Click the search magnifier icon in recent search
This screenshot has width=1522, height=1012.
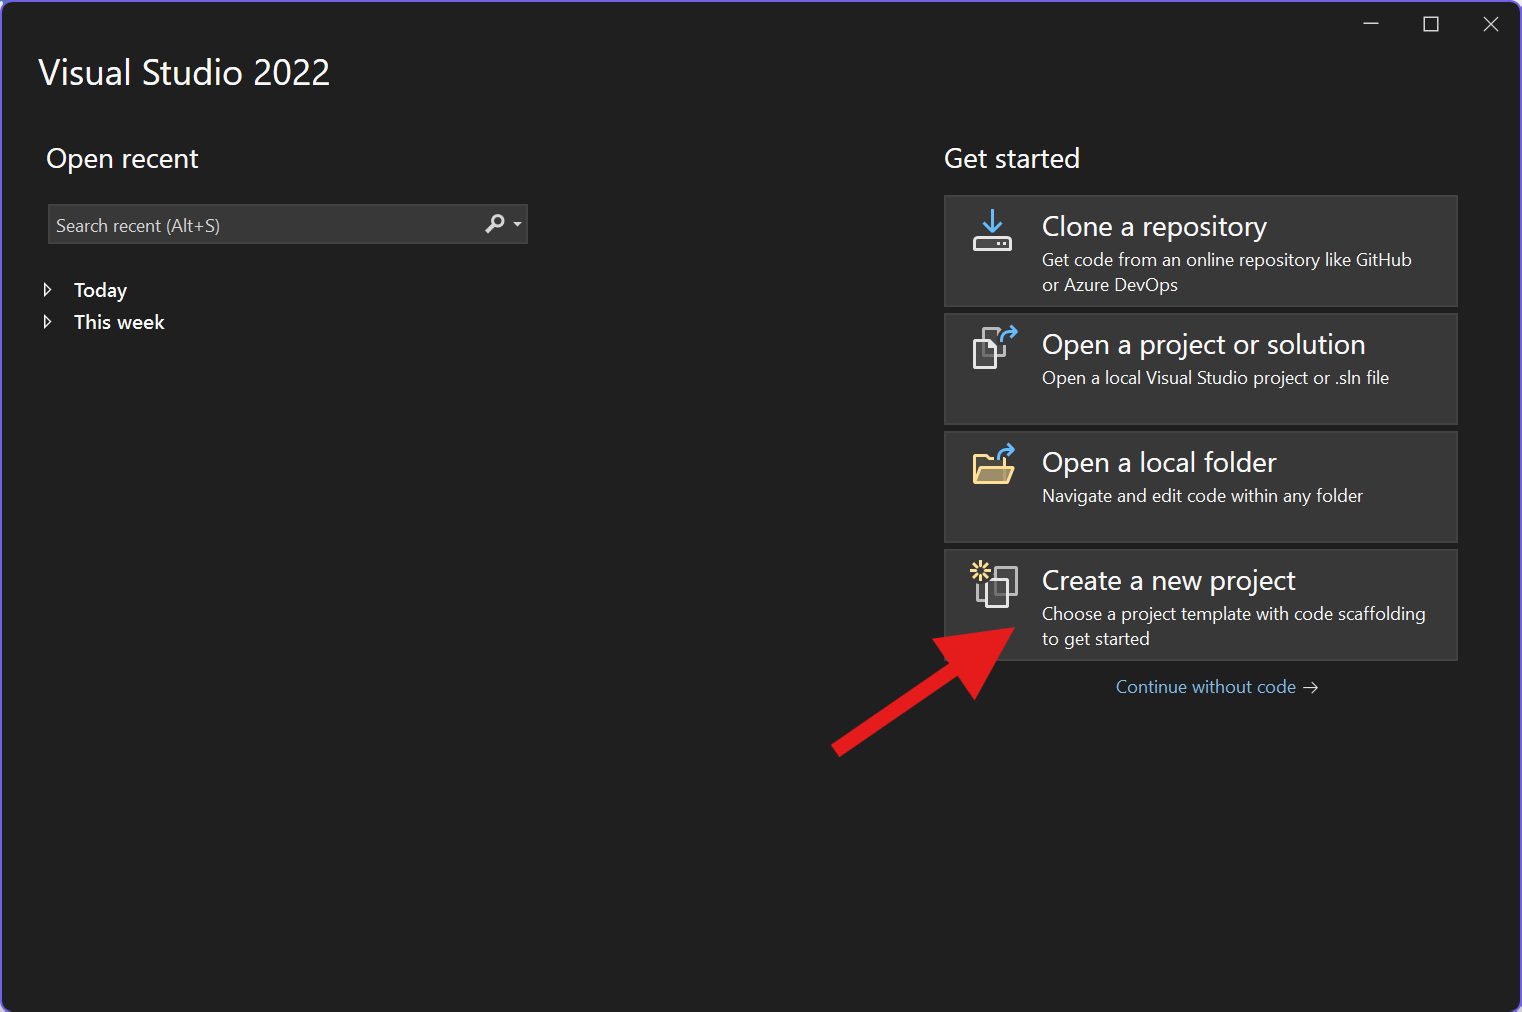tap(494, 224)
